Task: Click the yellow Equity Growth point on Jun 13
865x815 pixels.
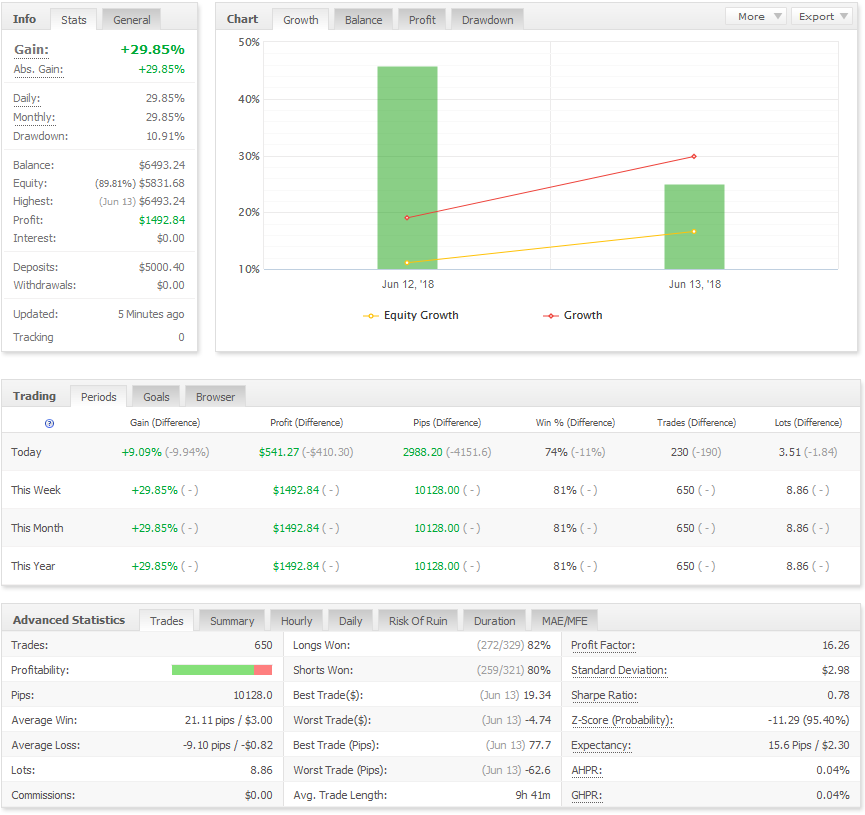Action: (x=694, y=232)
